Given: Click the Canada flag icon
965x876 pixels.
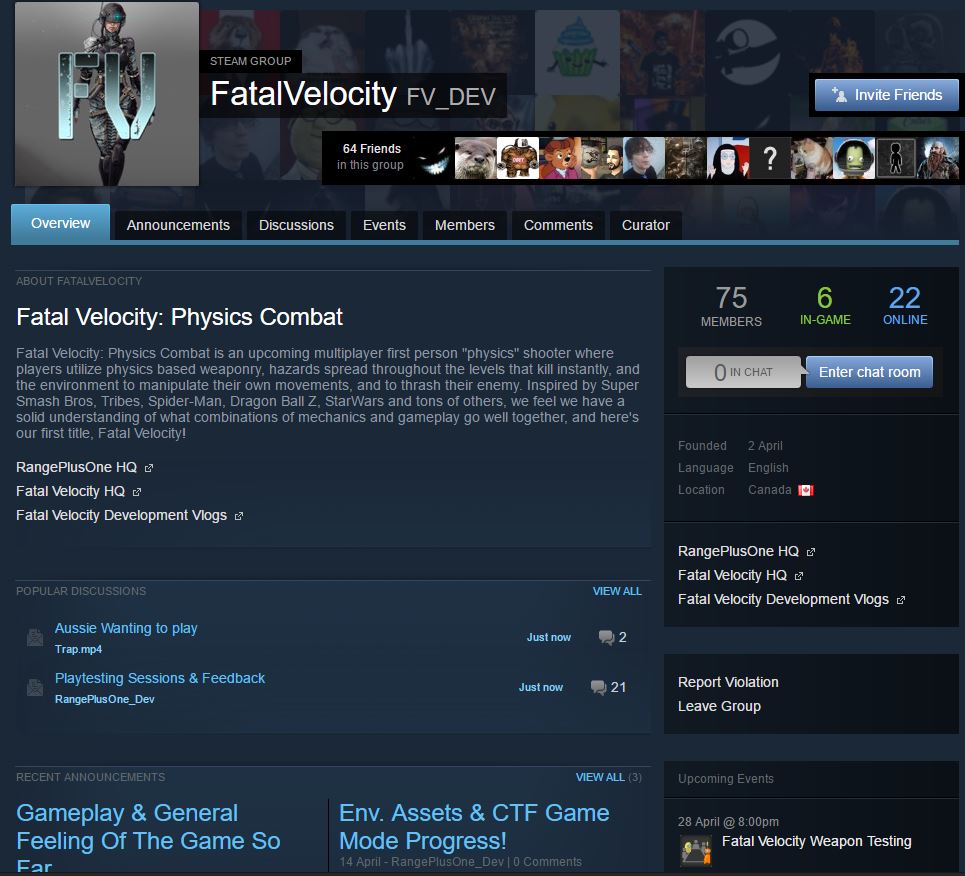Looking at the screenshot, I should (x=806, y=490).
